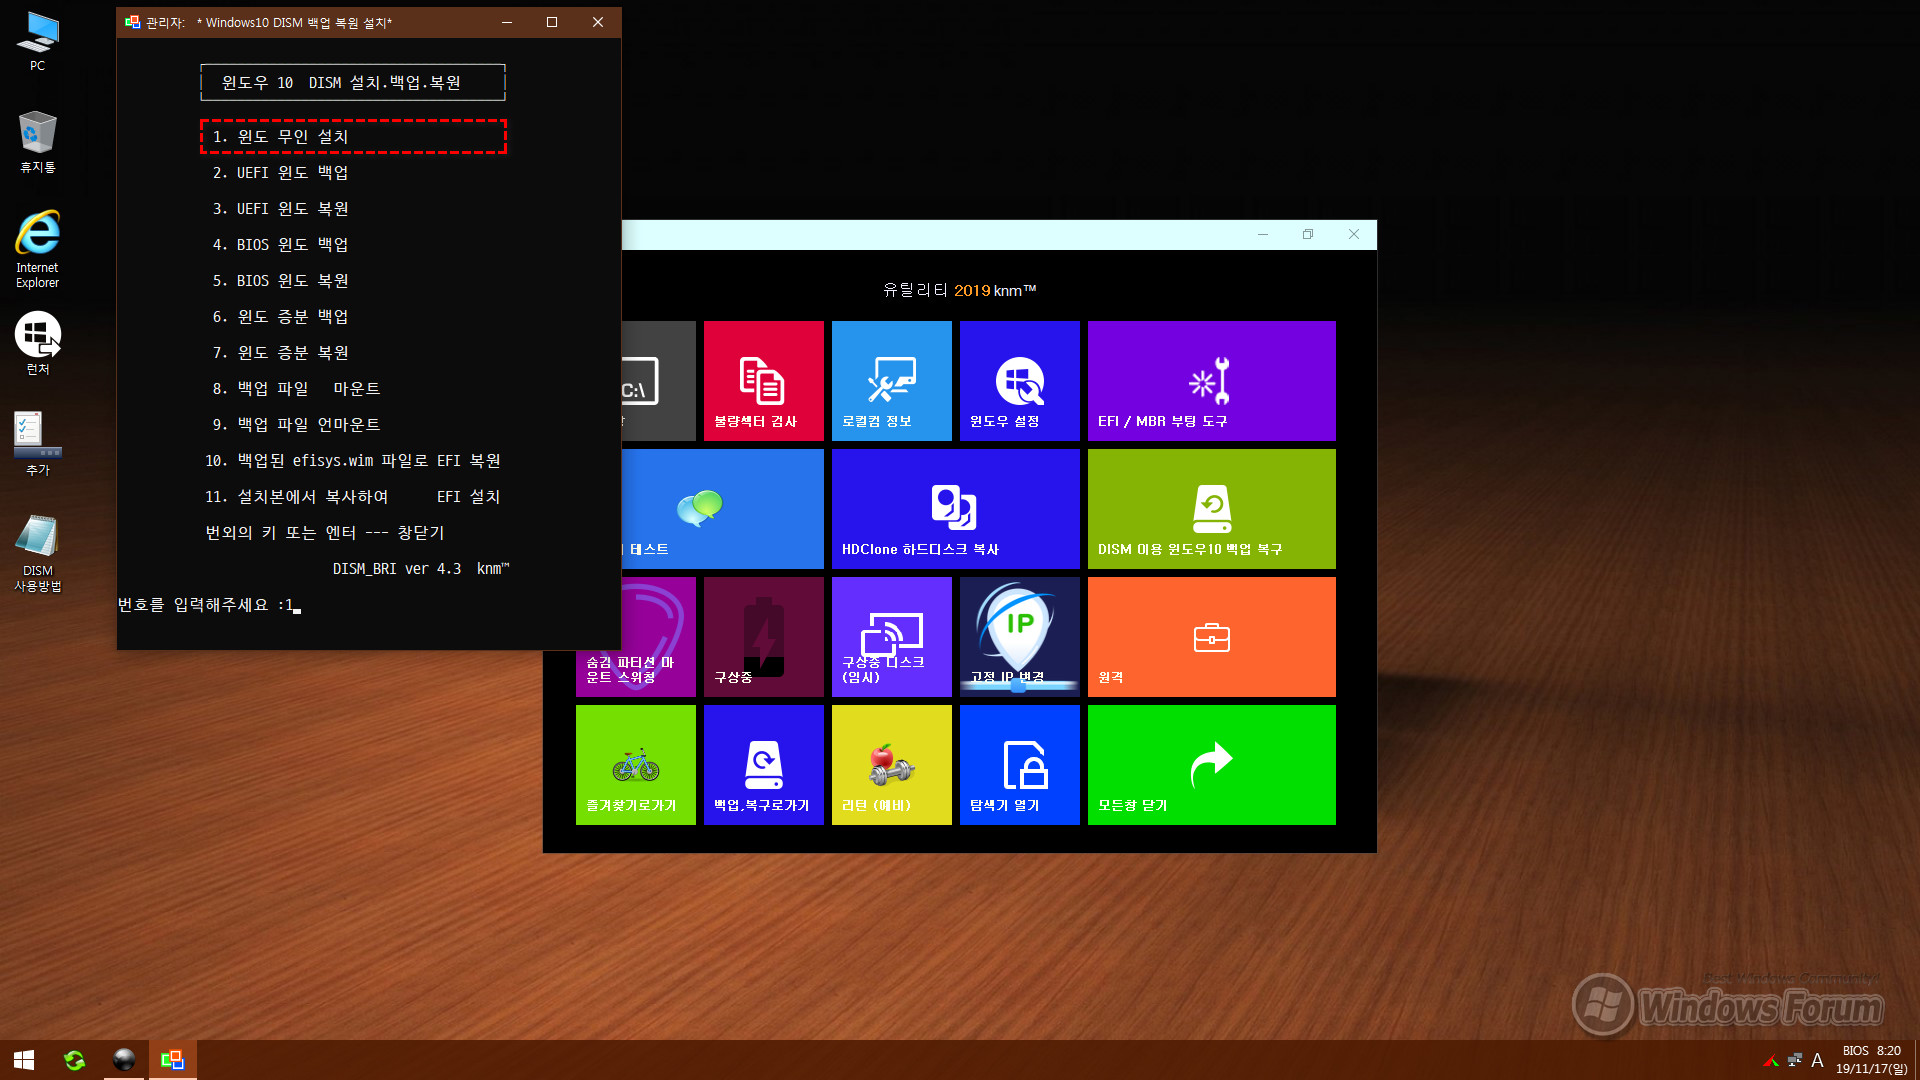Open the launcher desktop icon (런처)

click(x=37, y=343)
